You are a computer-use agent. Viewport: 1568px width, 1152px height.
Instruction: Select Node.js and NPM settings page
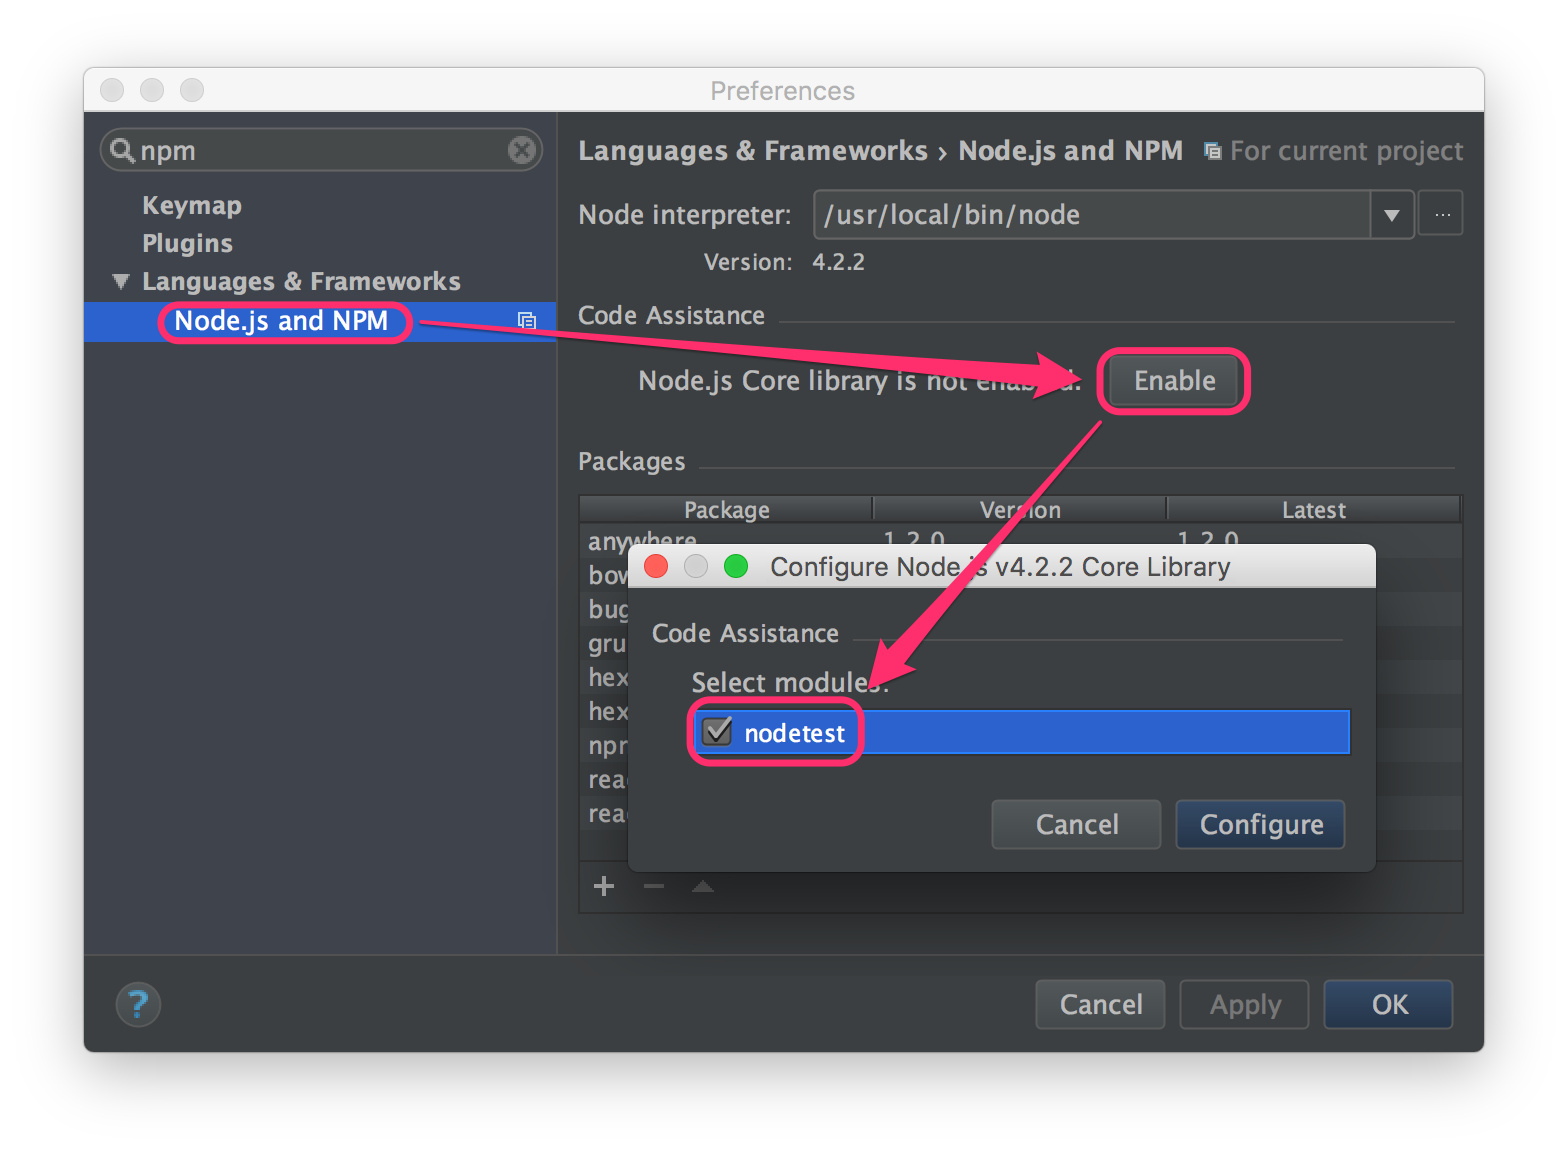pyautogui.click(x=281, y=321)
